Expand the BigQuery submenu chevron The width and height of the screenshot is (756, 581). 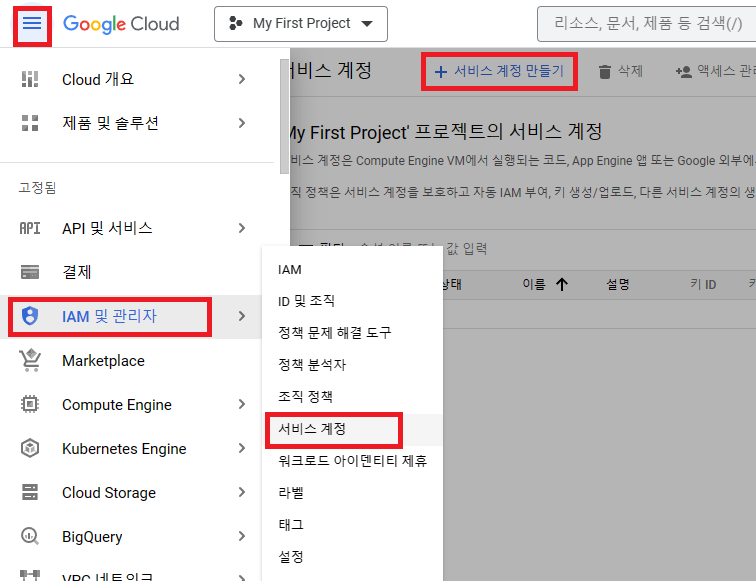242,537
